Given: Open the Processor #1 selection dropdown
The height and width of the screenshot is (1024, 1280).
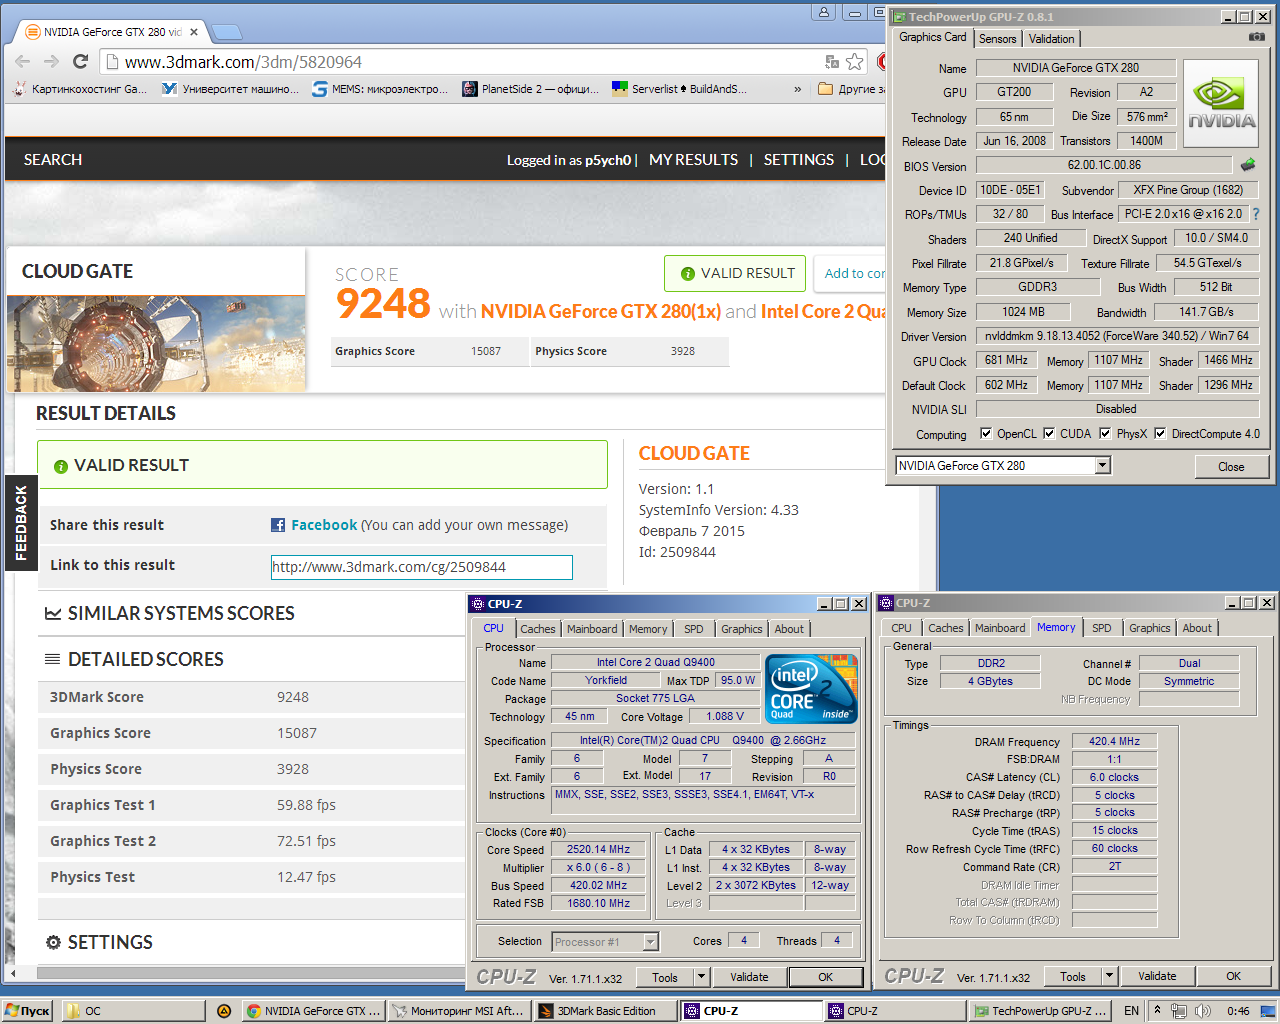Looking at the screenshot, I should click(650, 941).
